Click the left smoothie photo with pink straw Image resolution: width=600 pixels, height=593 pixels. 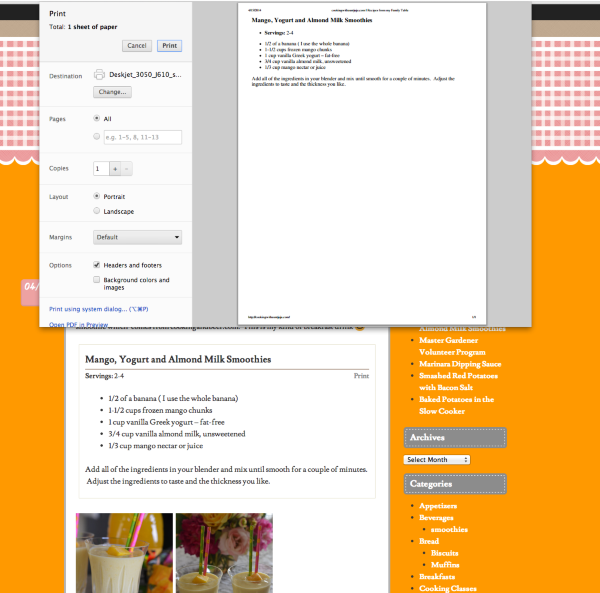(124, 553)
